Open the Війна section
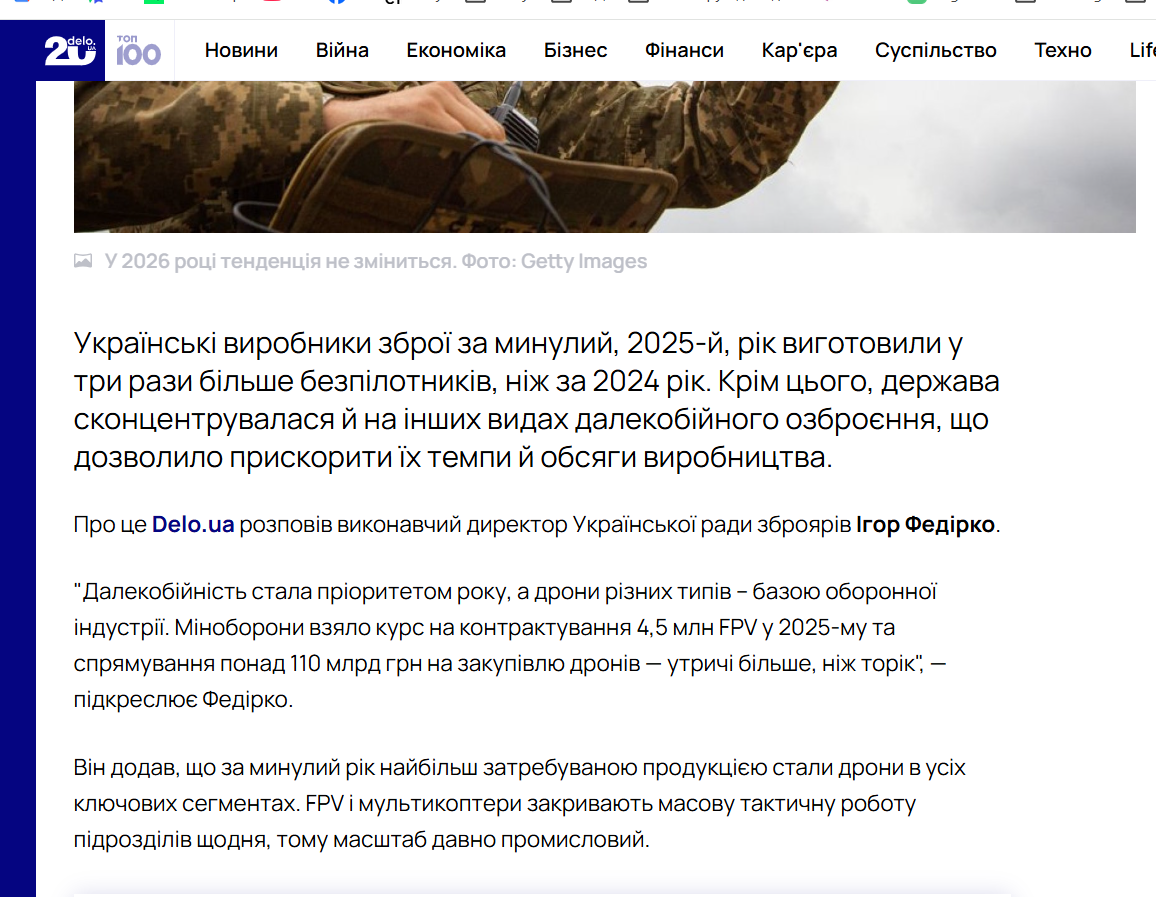This screenshot has height=897, width=1156. tap(343, 49)
